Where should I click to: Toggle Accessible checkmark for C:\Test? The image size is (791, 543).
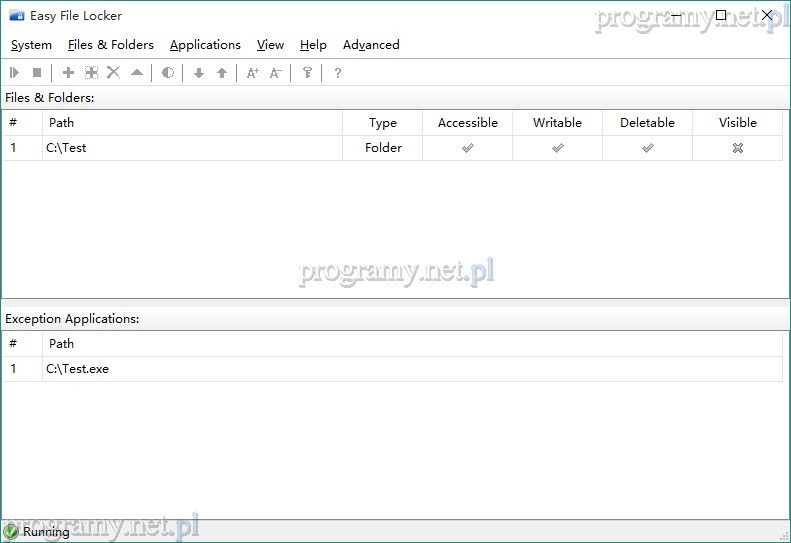[x=467, y=148]
